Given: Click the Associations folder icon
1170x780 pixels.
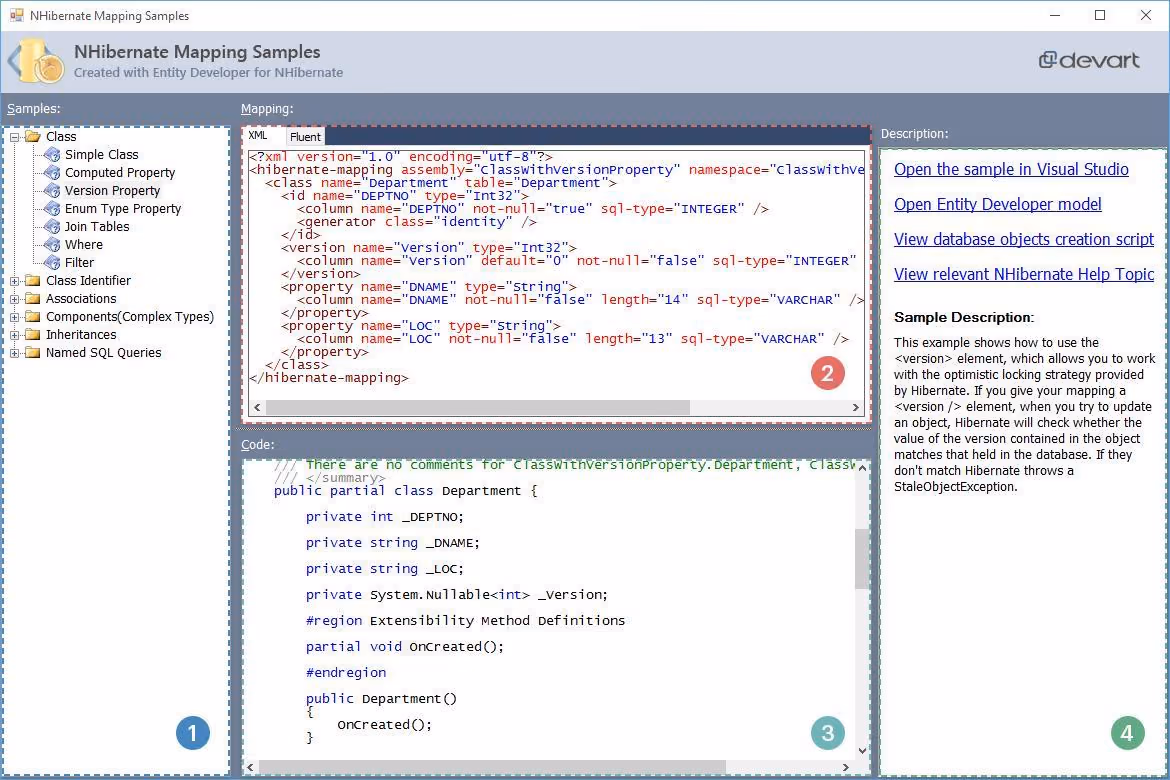Looking at the screenshot, I should pyautogui.click(x=33, y=299).
